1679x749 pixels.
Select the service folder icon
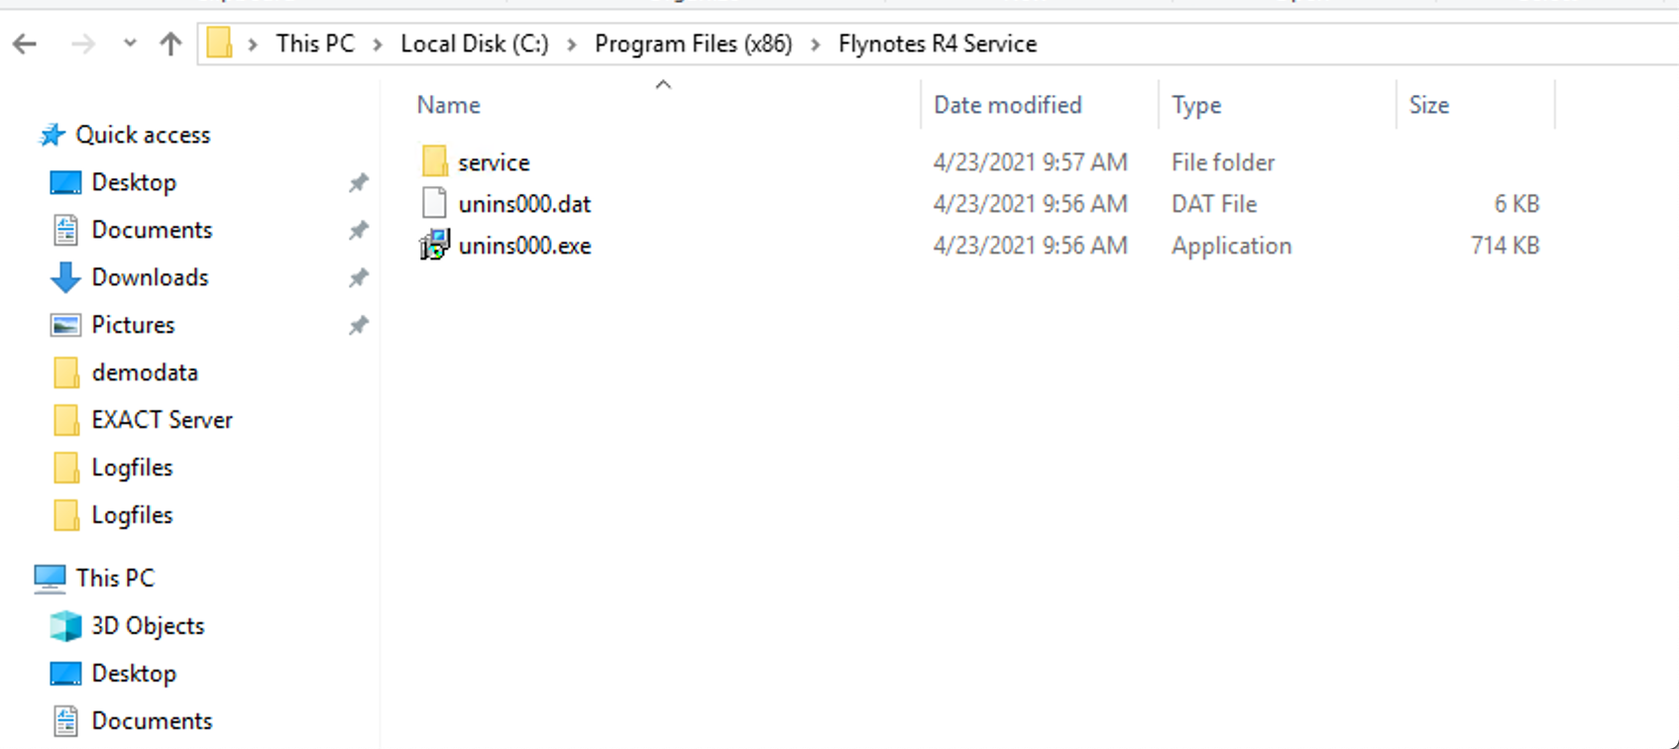[x=435, y=161]
